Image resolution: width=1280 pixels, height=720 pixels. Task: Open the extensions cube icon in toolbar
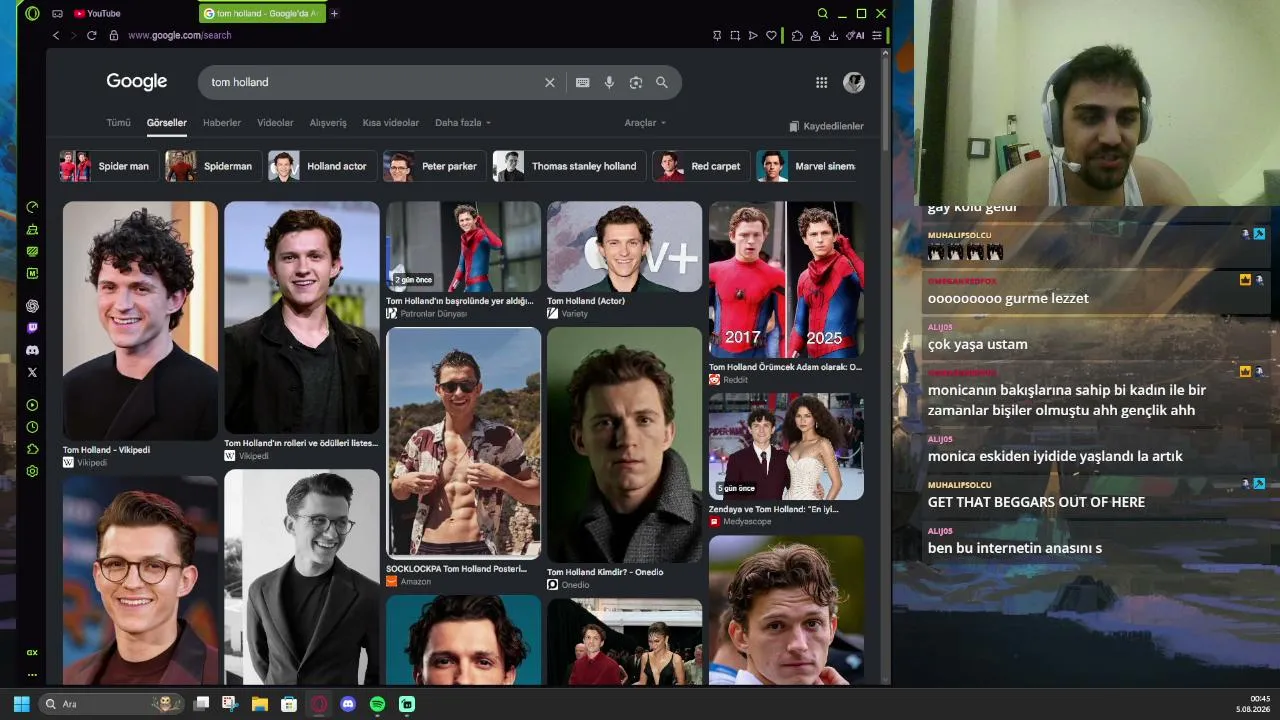pos(797,35)
